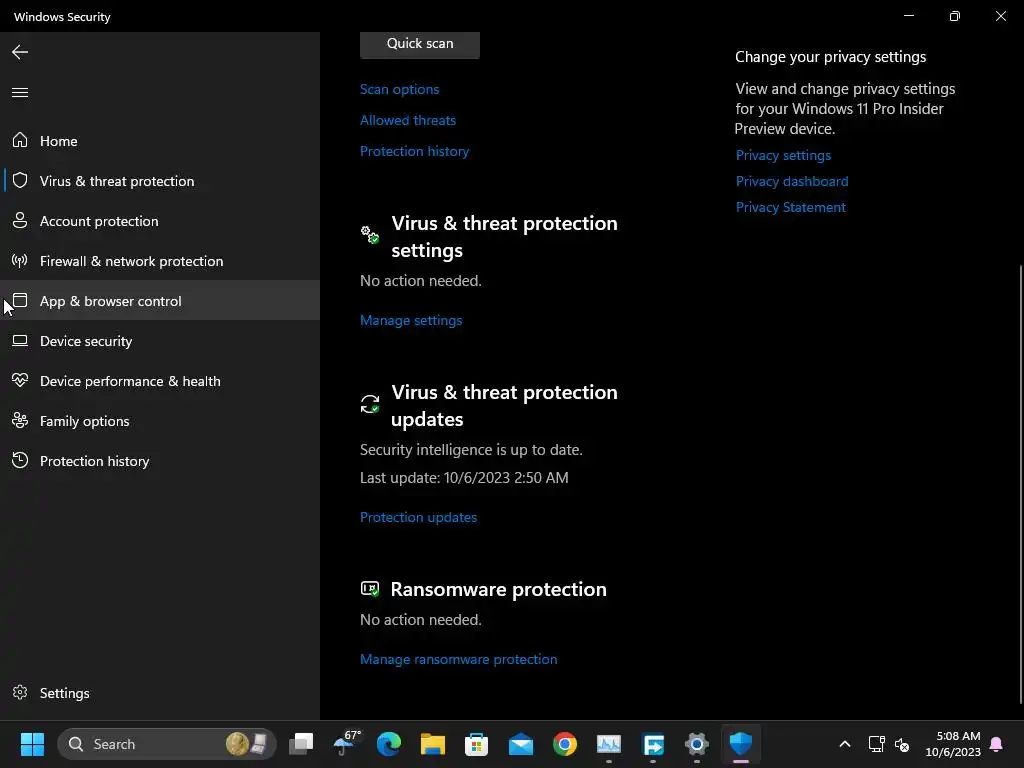Click the Security intelligence is up to date text
The width and height of the screenshot is (1024, 768).
[471, 449]
